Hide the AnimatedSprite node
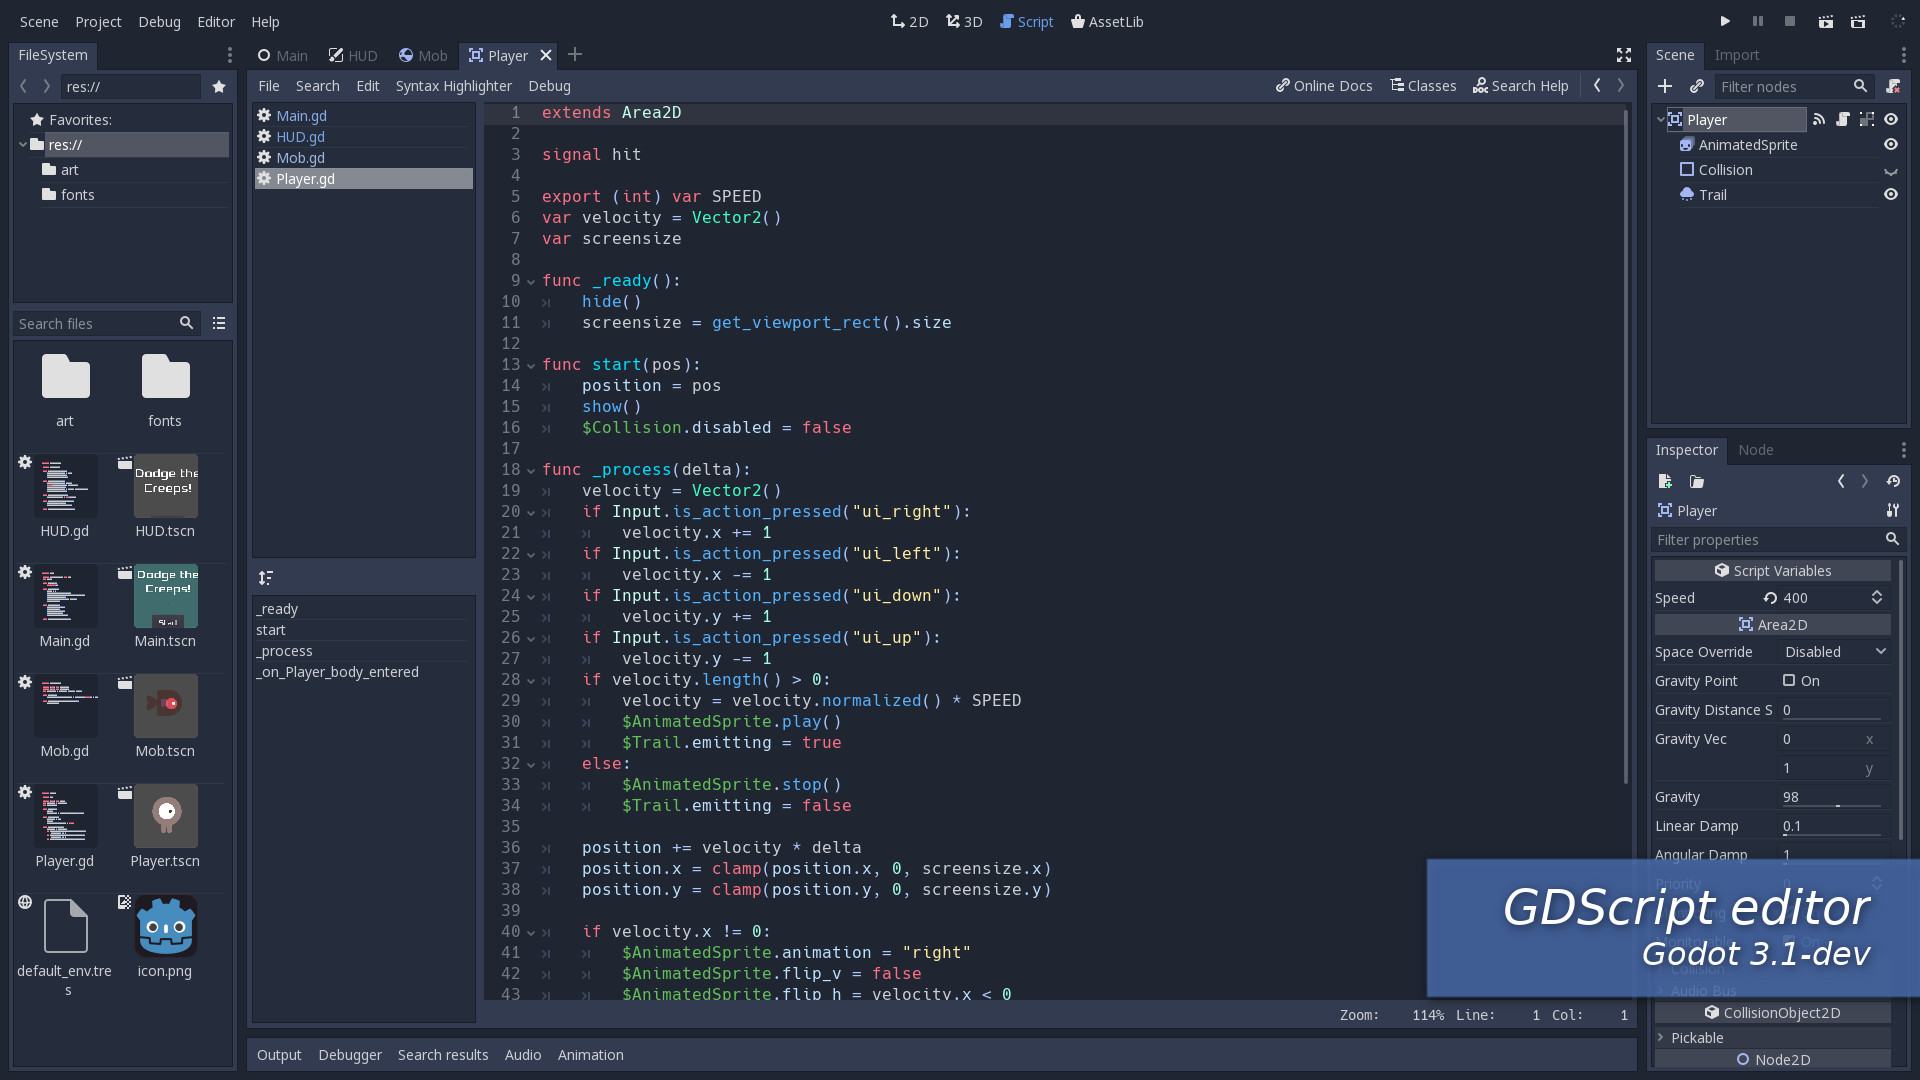This screenshot has width=1920, height=1080. click(1890, 145)
